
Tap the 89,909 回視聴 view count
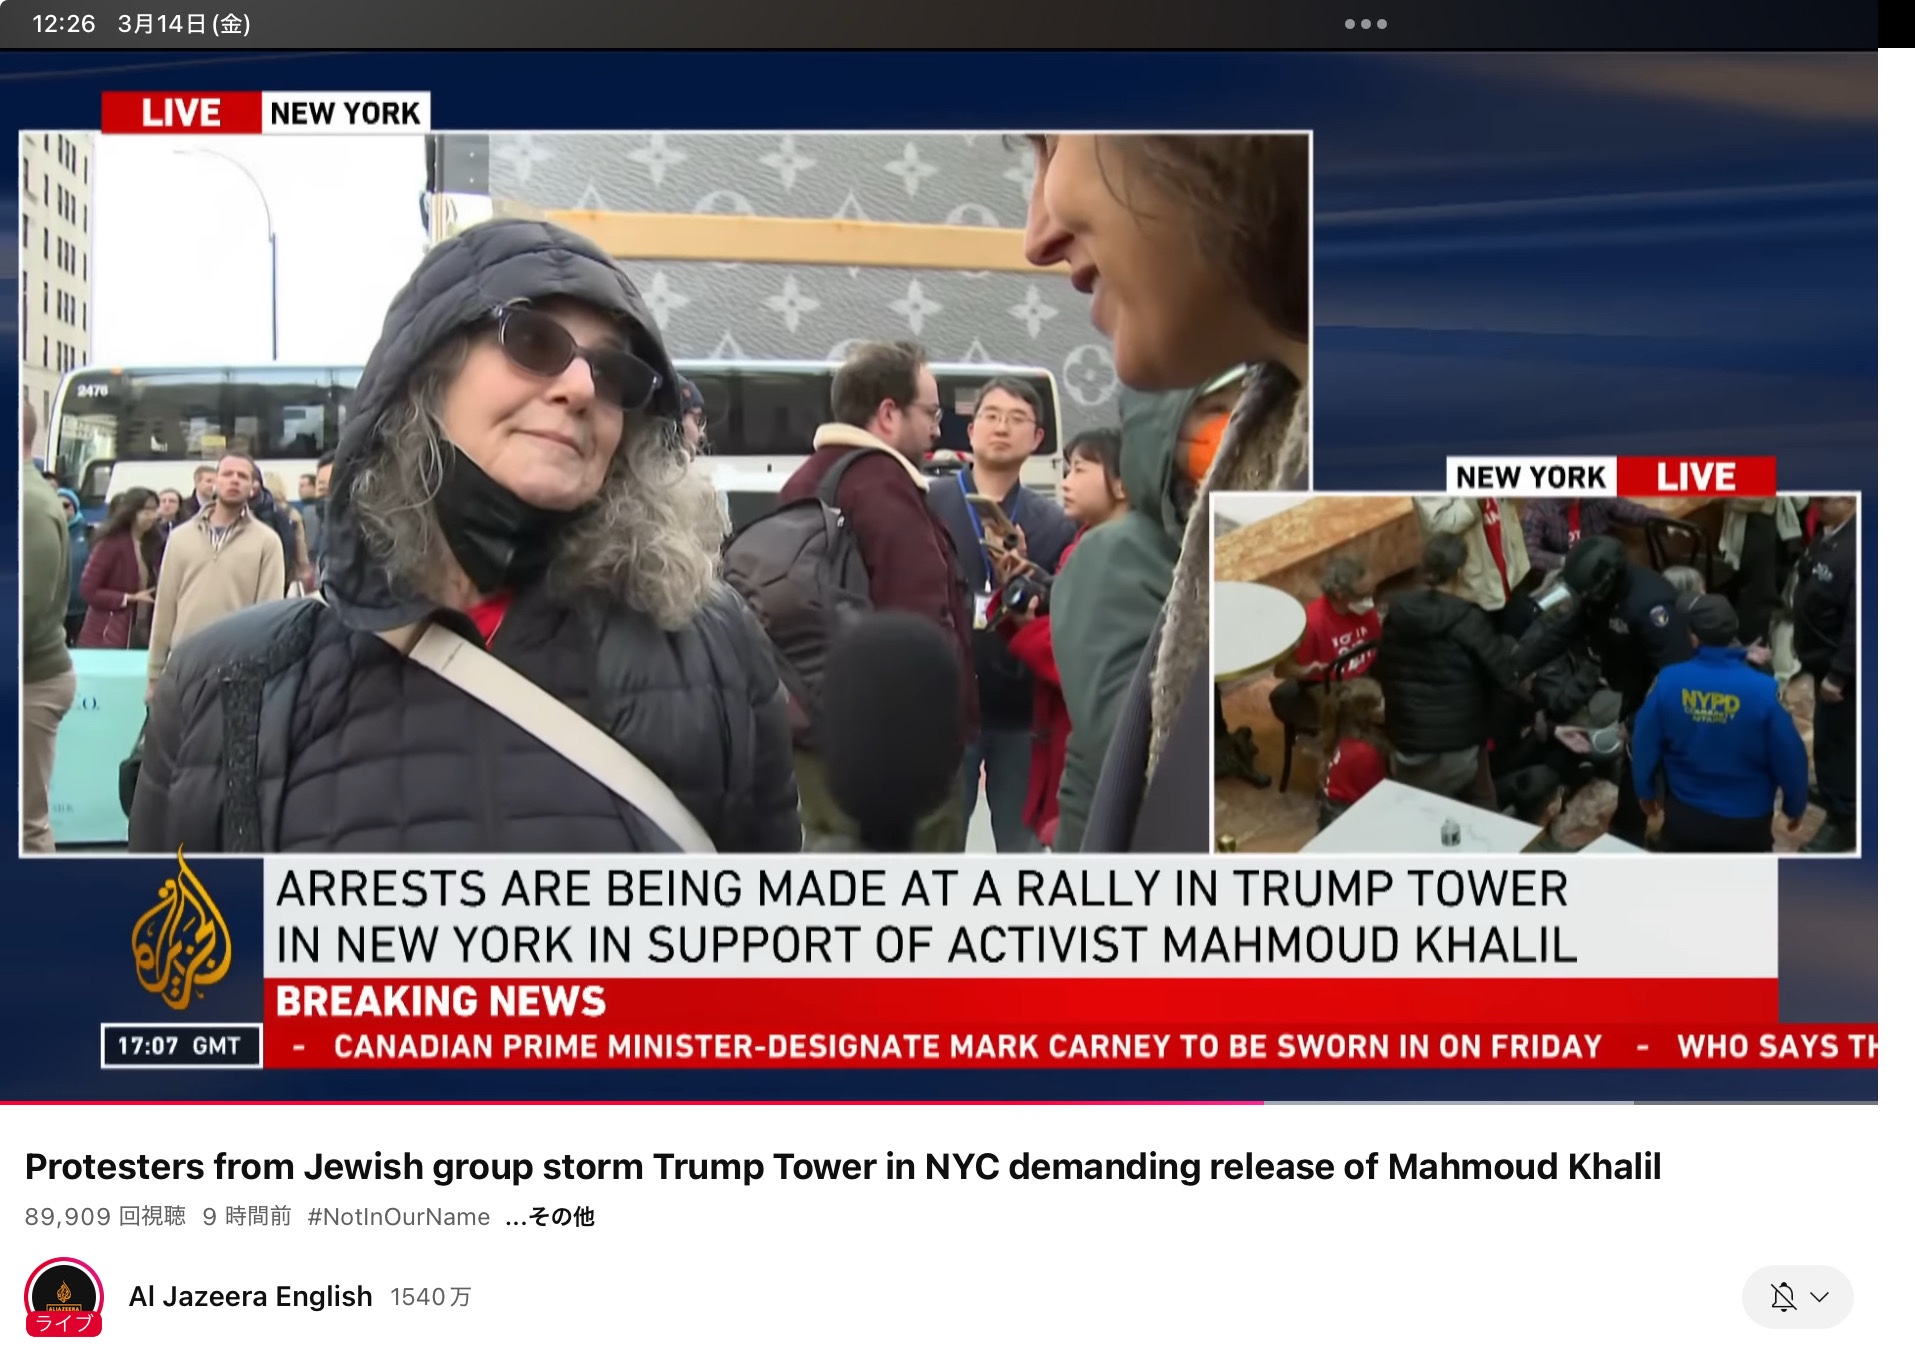[105, 1216]
